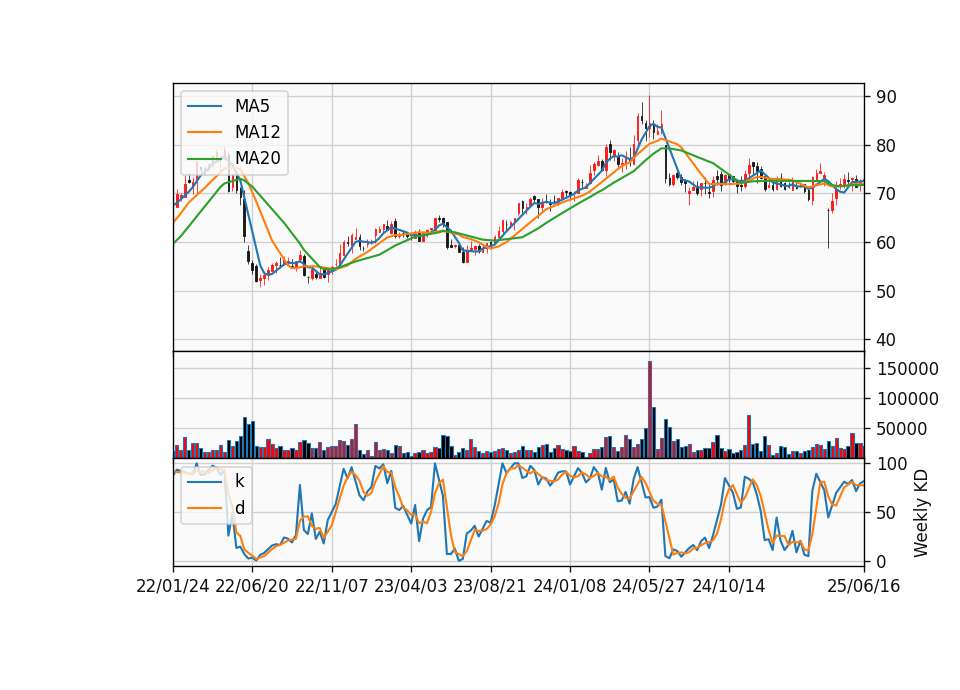The width and height of the screenshot is (960, 690).
Task: Click the 24/01/08 date tick label
Action: pyautogui.click(x=569, y=587)
